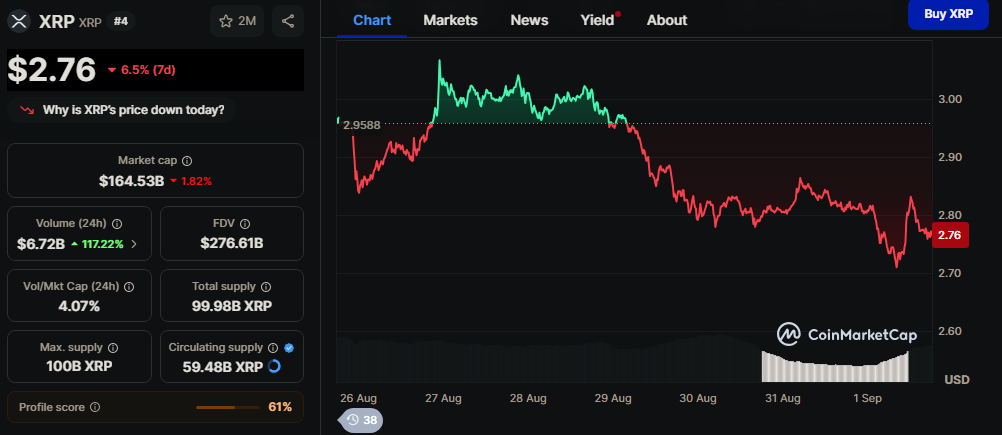Click Profile score info icon
This screenshot has width=1002, height=435.
[x=95, y=407]
